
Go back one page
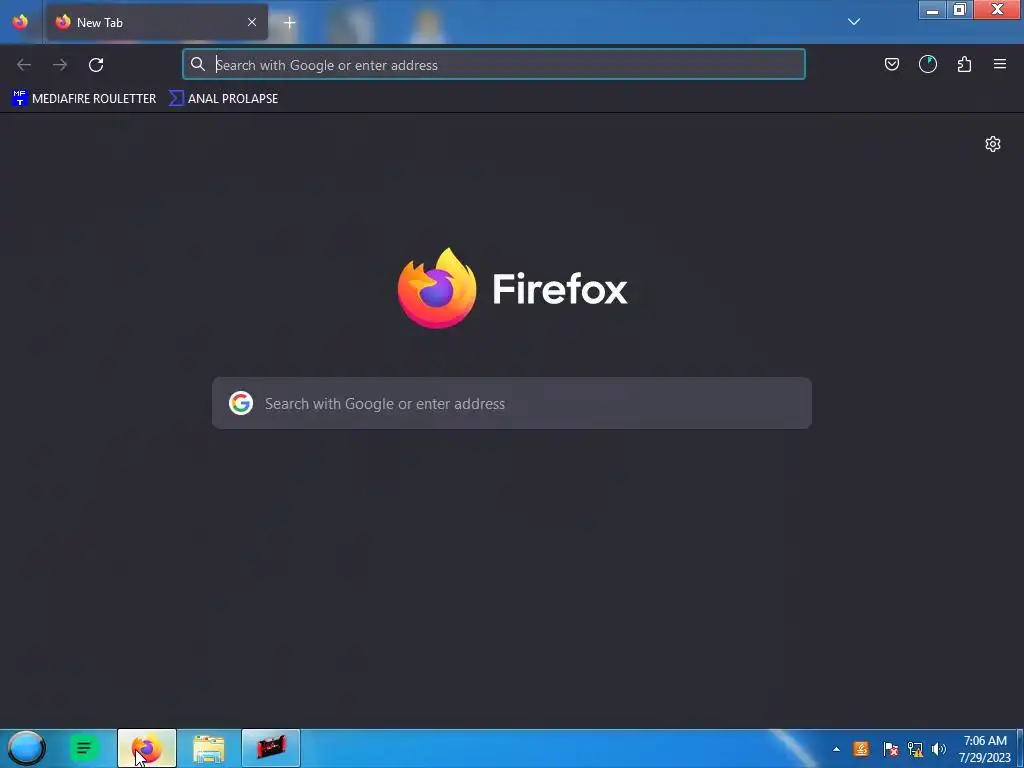click(24, 65)
